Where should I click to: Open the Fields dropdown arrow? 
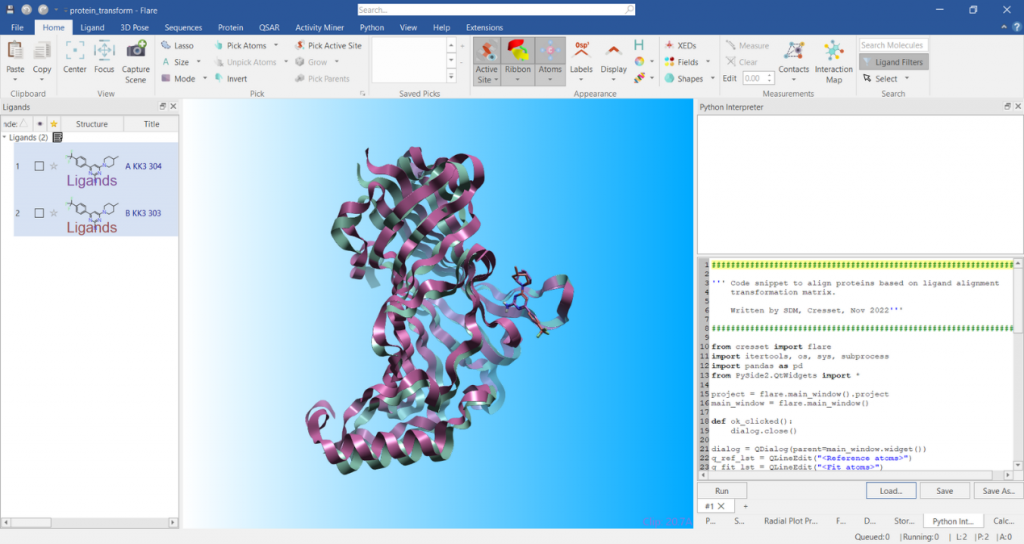pos(708,61)
